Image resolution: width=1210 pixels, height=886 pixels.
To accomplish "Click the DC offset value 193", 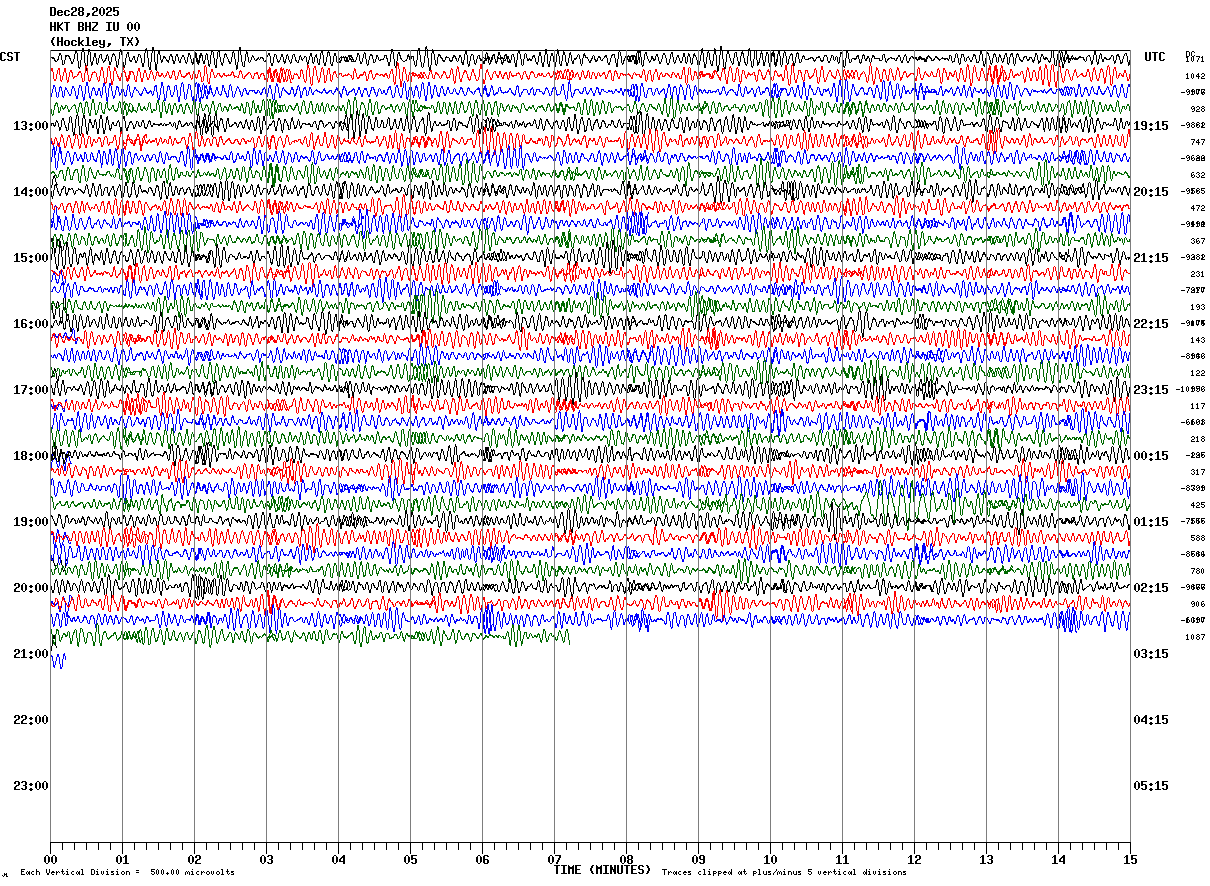I will (x=1197, y=307).
